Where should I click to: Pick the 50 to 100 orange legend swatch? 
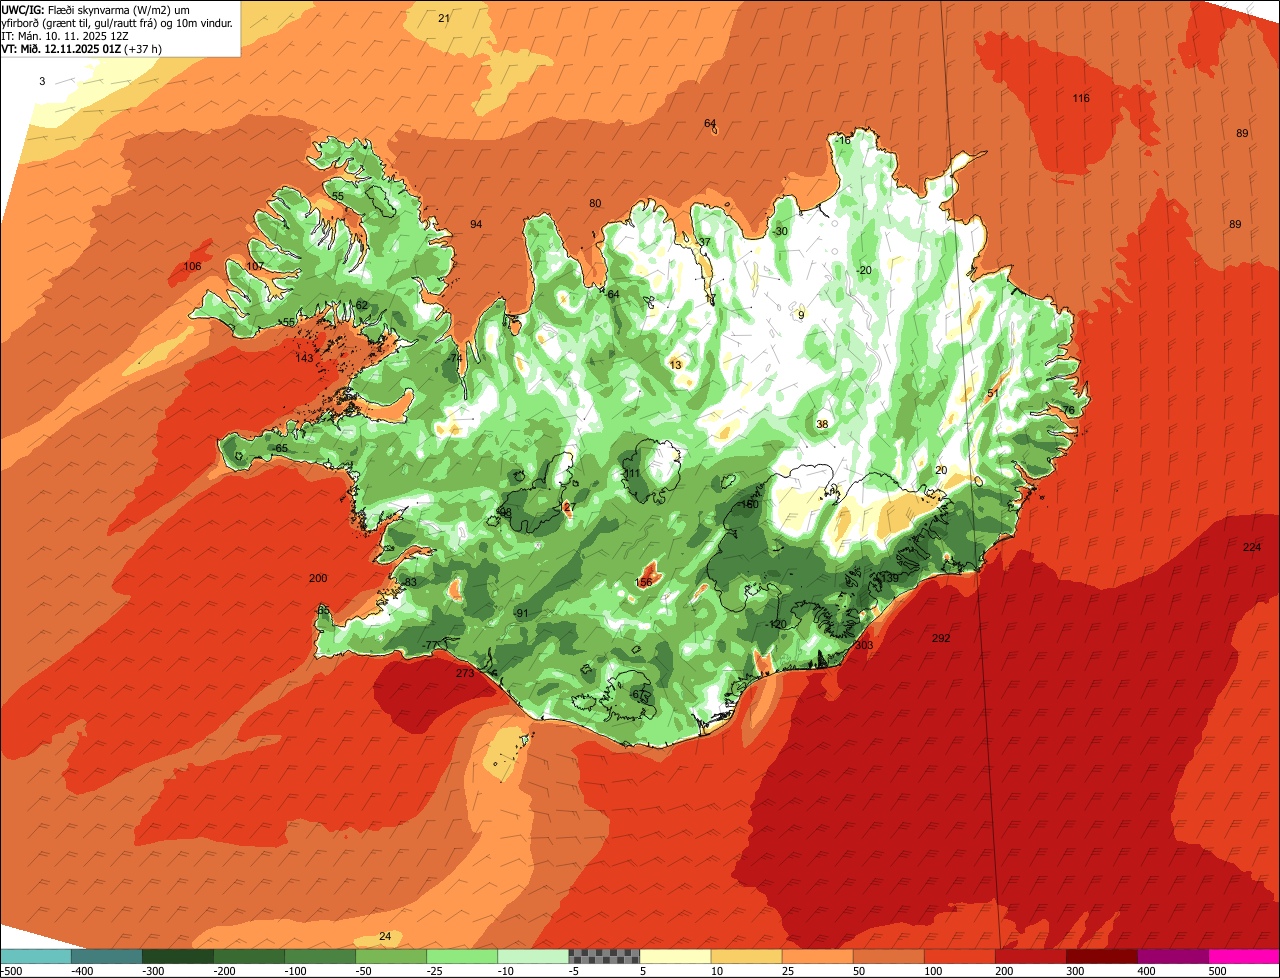888,957
